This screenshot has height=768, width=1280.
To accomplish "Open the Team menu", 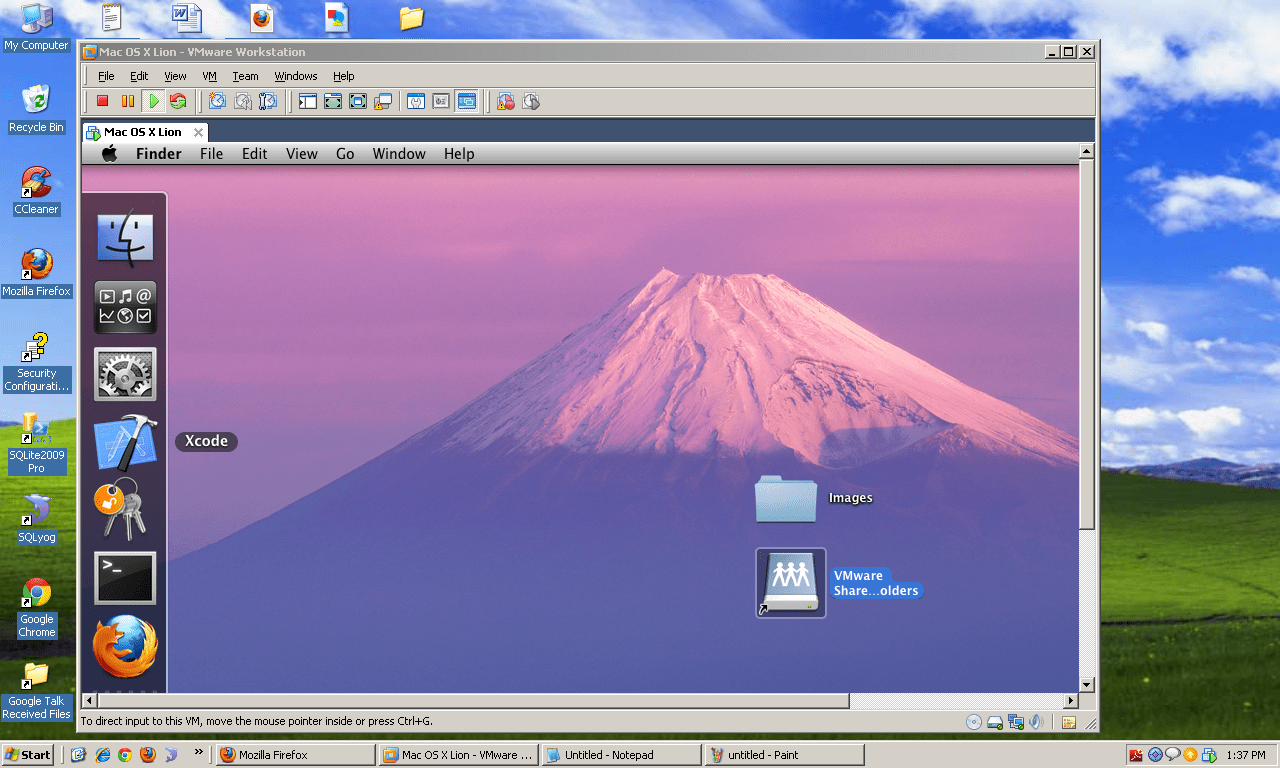I will coord(245,76).
